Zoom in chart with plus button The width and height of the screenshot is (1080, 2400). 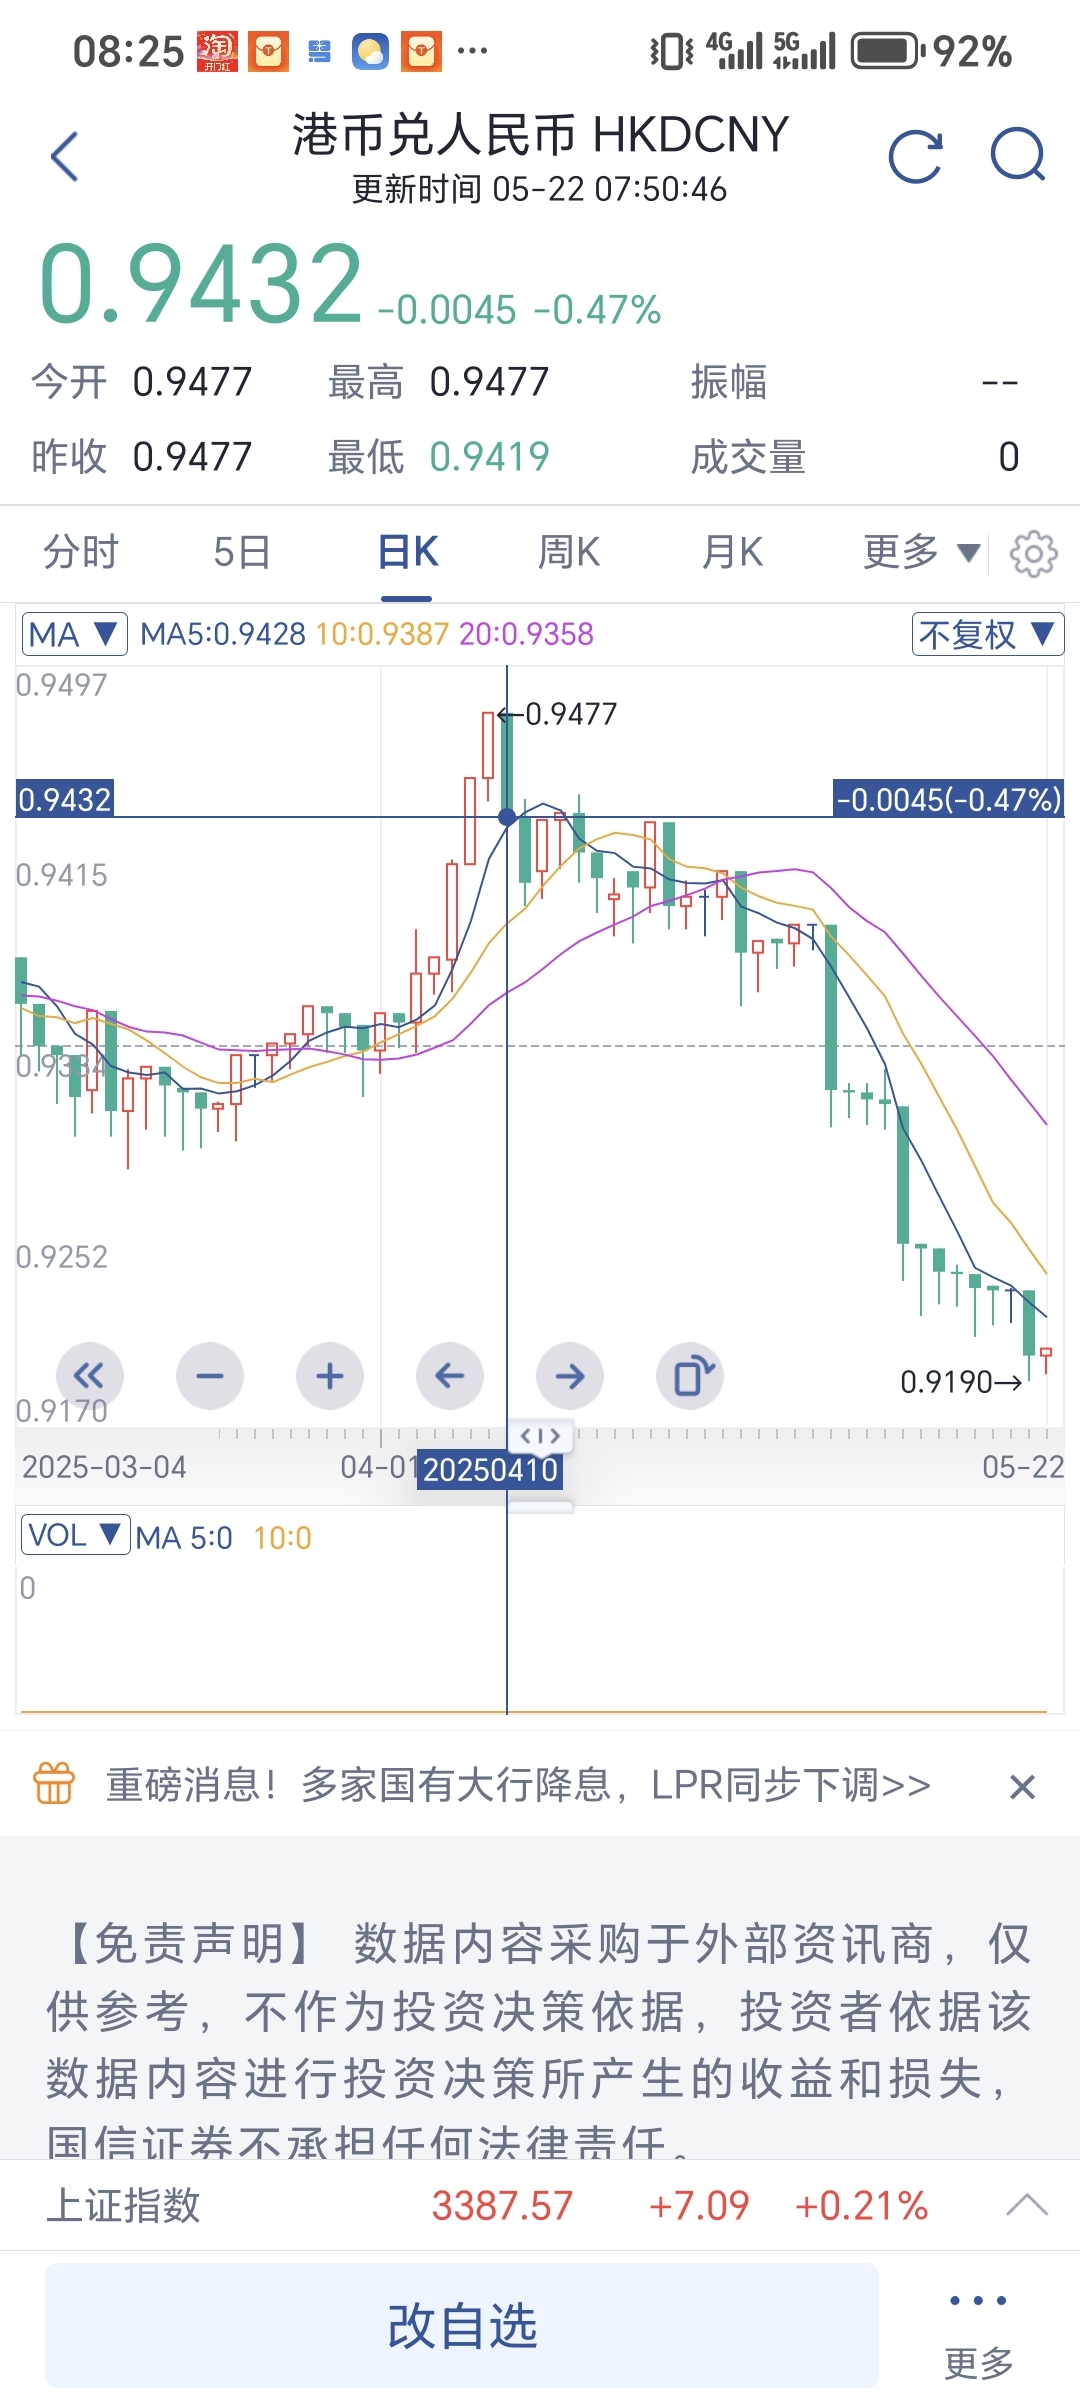coord(330,1376)
